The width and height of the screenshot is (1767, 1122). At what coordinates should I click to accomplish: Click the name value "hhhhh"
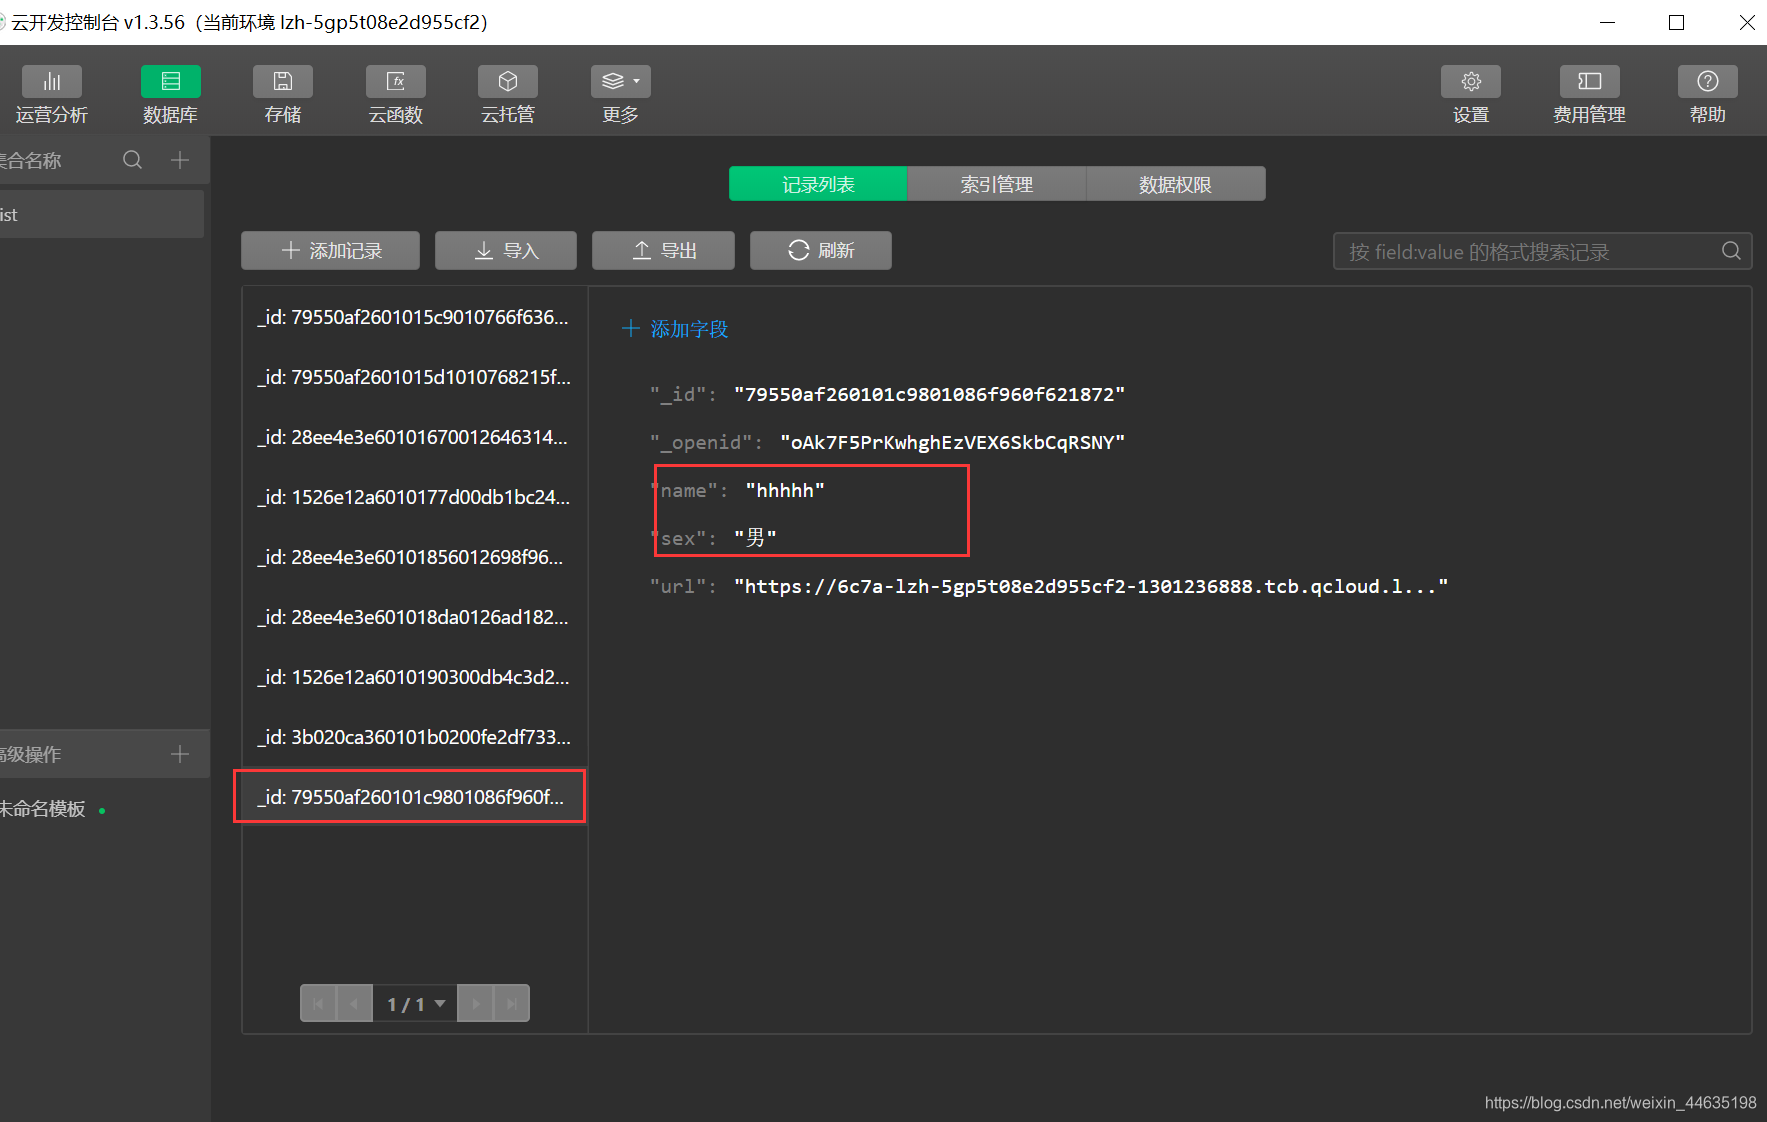click(x=785, y=491)
